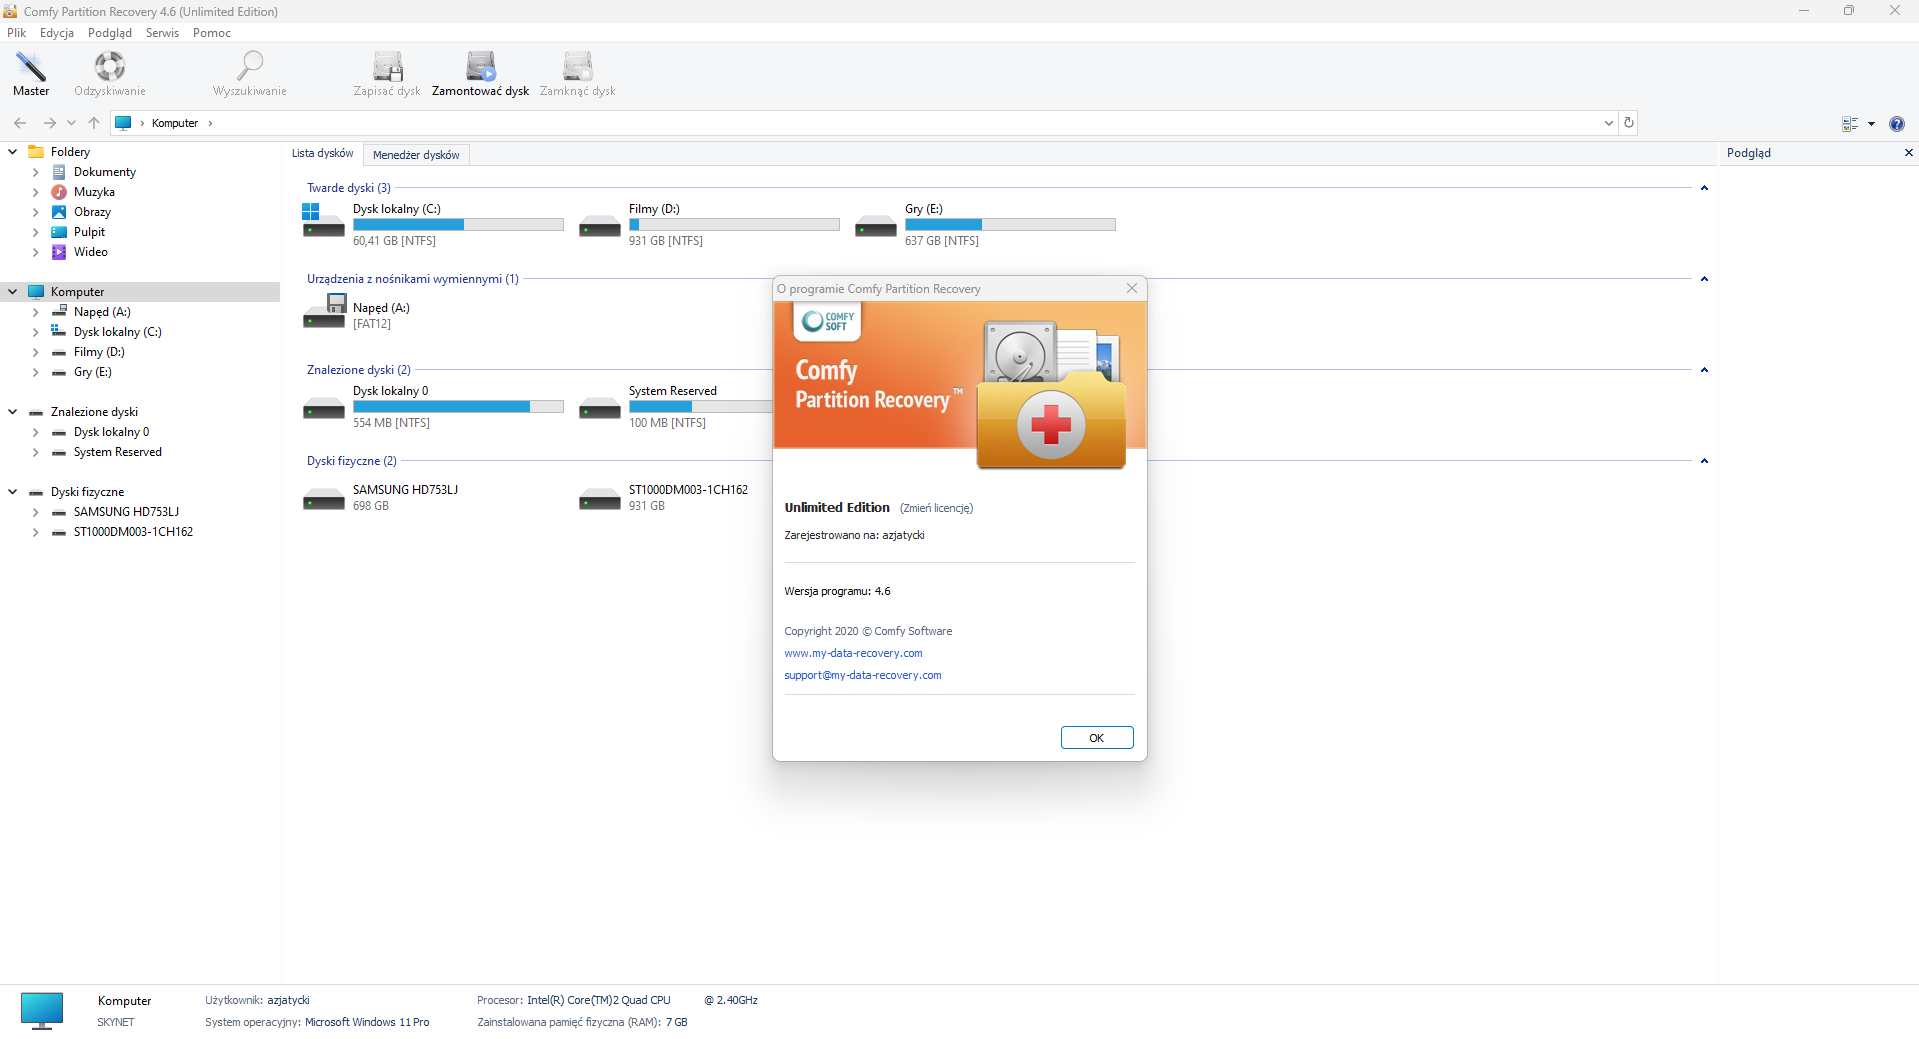Collapse the Znalezione dyski group in list
The image size is (1919, 1039).
[1704, 370]
